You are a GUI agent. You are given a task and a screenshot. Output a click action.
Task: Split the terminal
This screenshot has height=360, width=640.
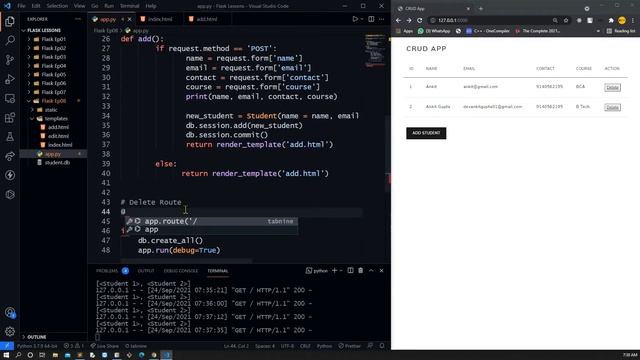click(x=350, y=270)
